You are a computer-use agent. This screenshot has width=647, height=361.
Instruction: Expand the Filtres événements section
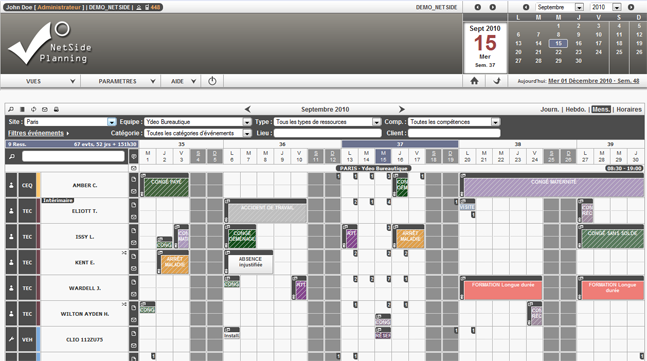click(38, 133)
